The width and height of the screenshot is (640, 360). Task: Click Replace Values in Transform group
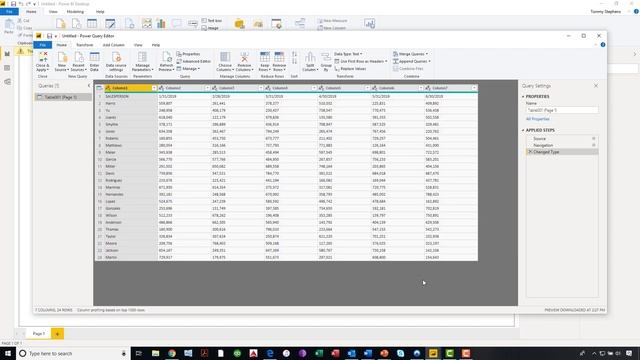click(x=350, y=69)
